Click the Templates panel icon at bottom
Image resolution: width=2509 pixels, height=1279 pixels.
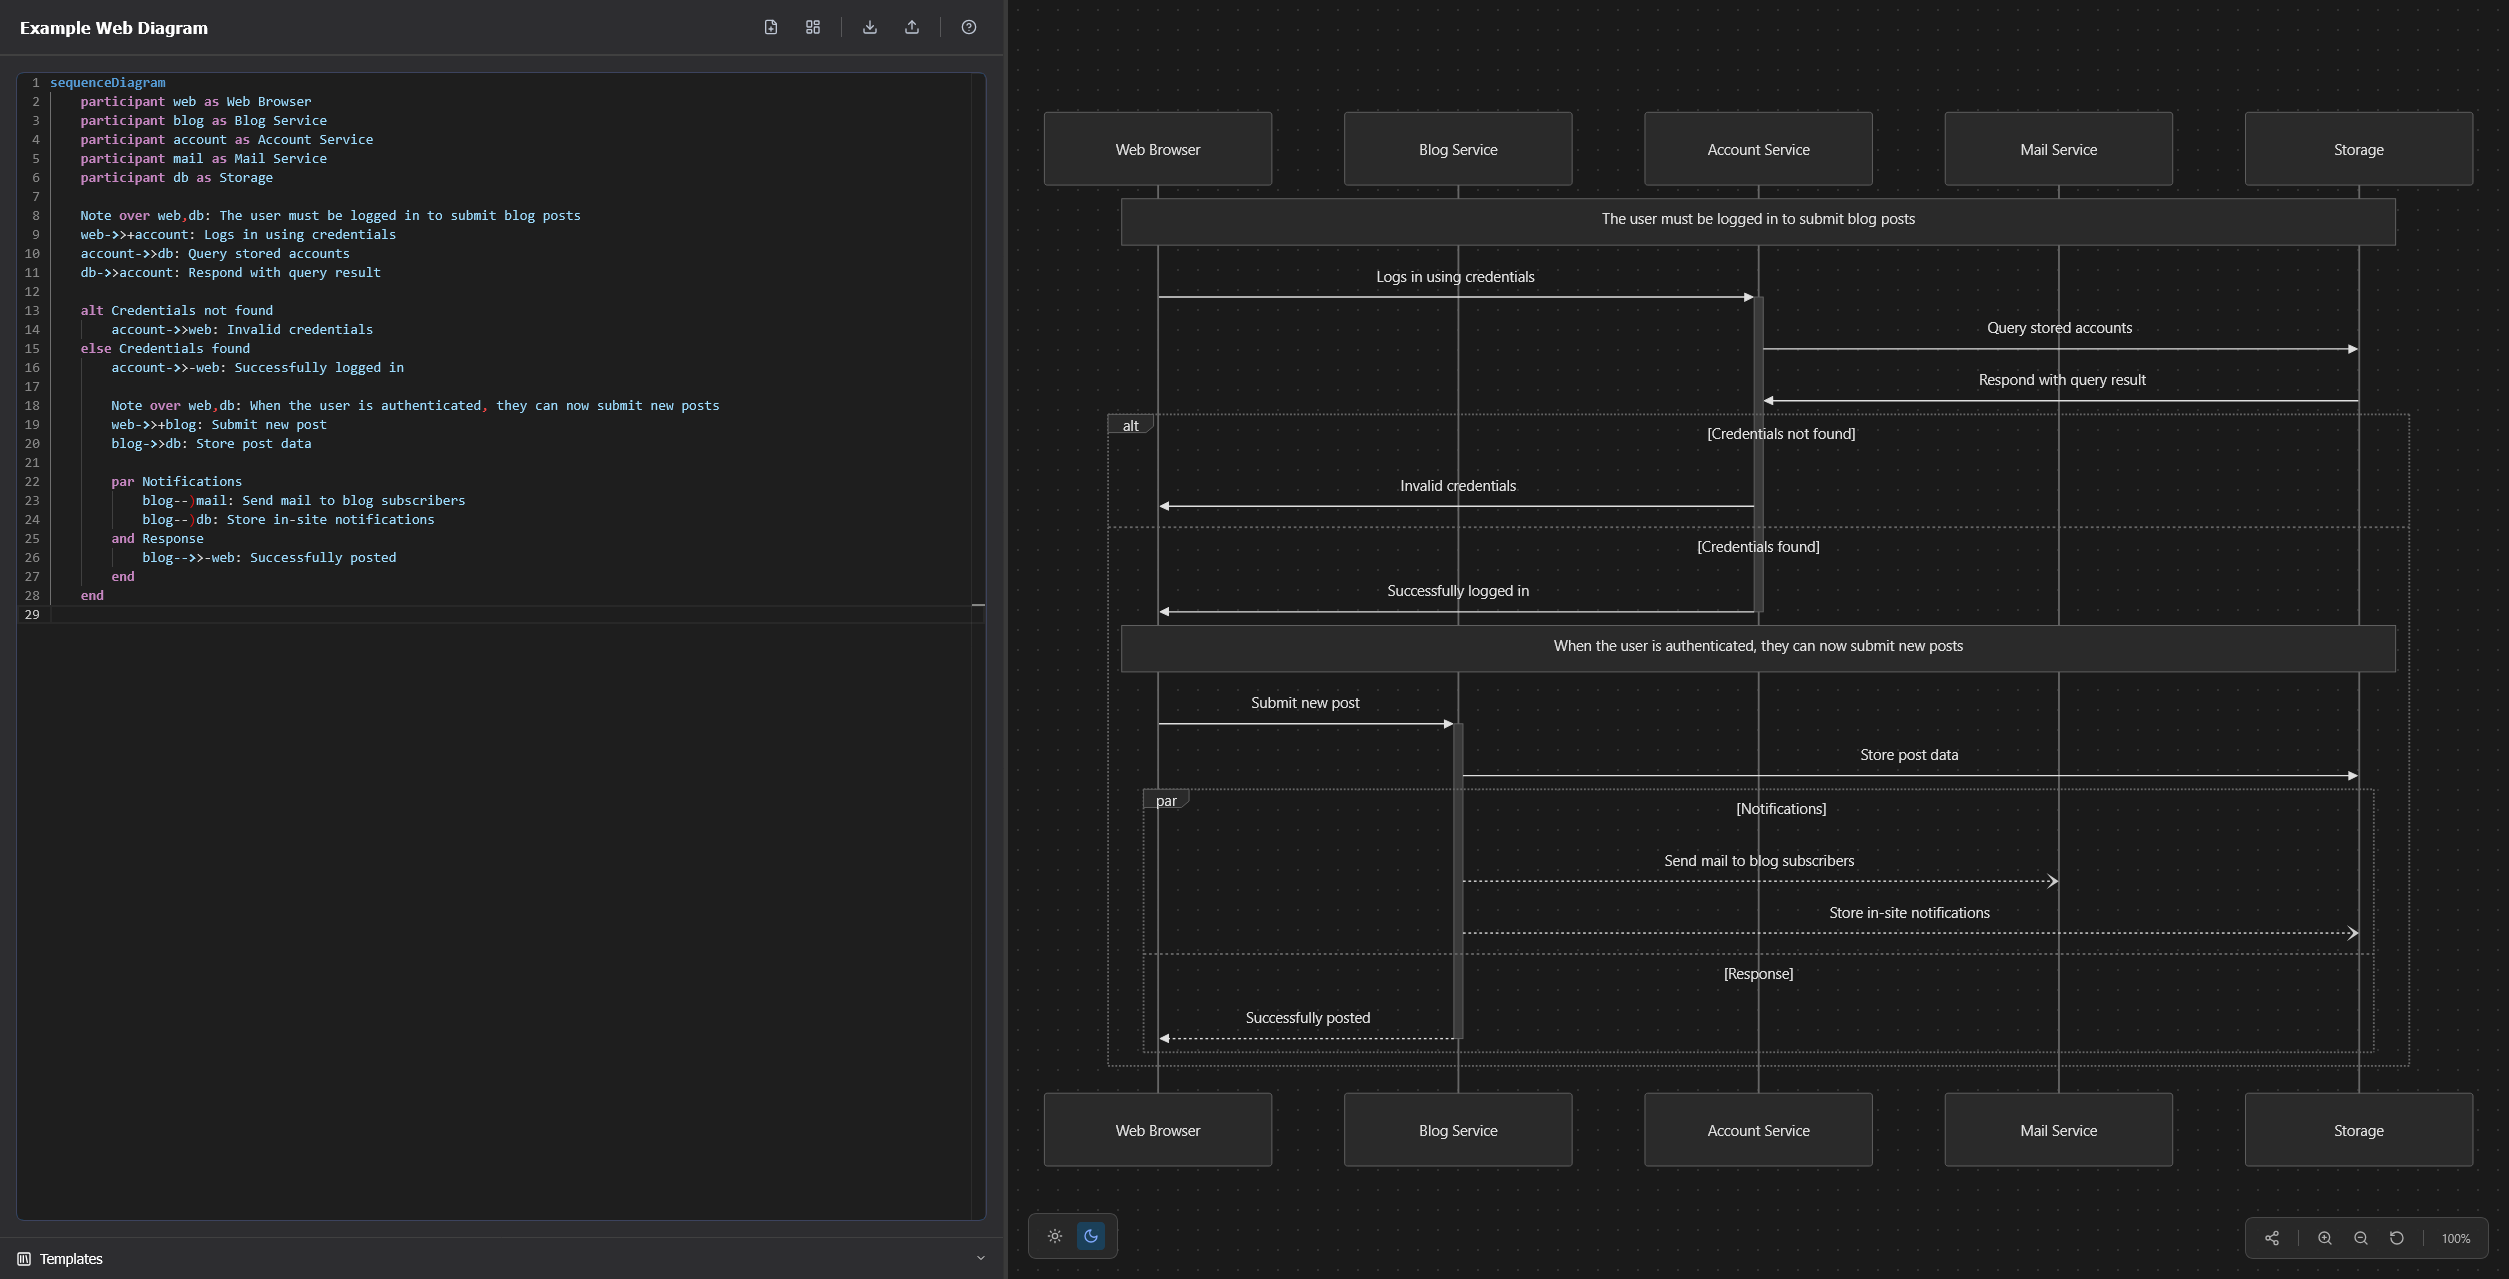(24, 1259)
